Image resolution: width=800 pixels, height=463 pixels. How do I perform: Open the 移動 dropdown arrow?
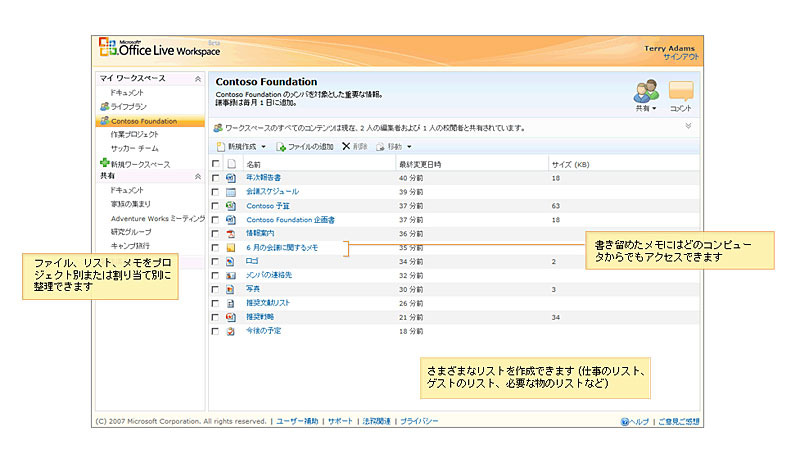409,147
